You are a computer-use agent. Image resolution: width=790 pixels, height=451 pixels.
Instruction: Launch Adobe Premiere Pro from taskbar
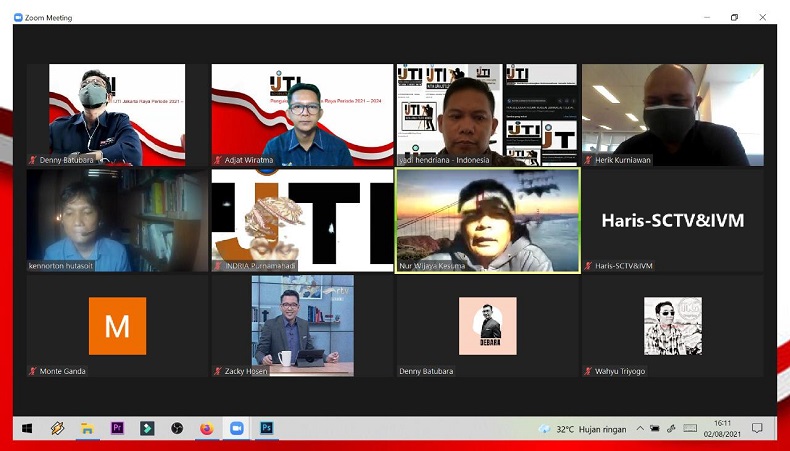(117, 428)
